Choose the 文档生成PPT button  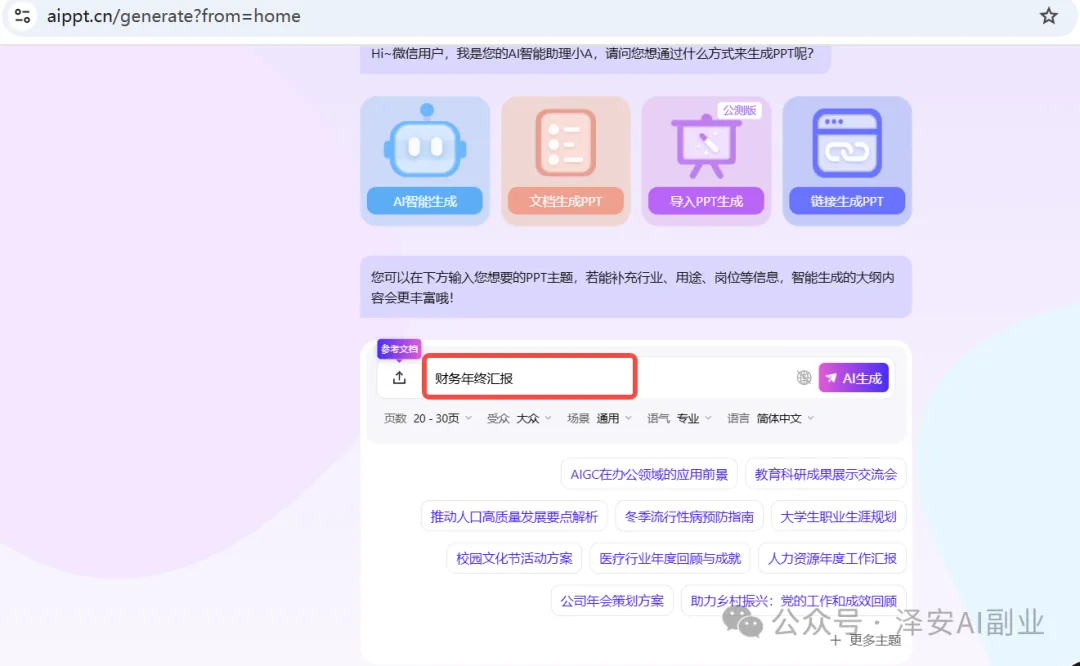565,201
